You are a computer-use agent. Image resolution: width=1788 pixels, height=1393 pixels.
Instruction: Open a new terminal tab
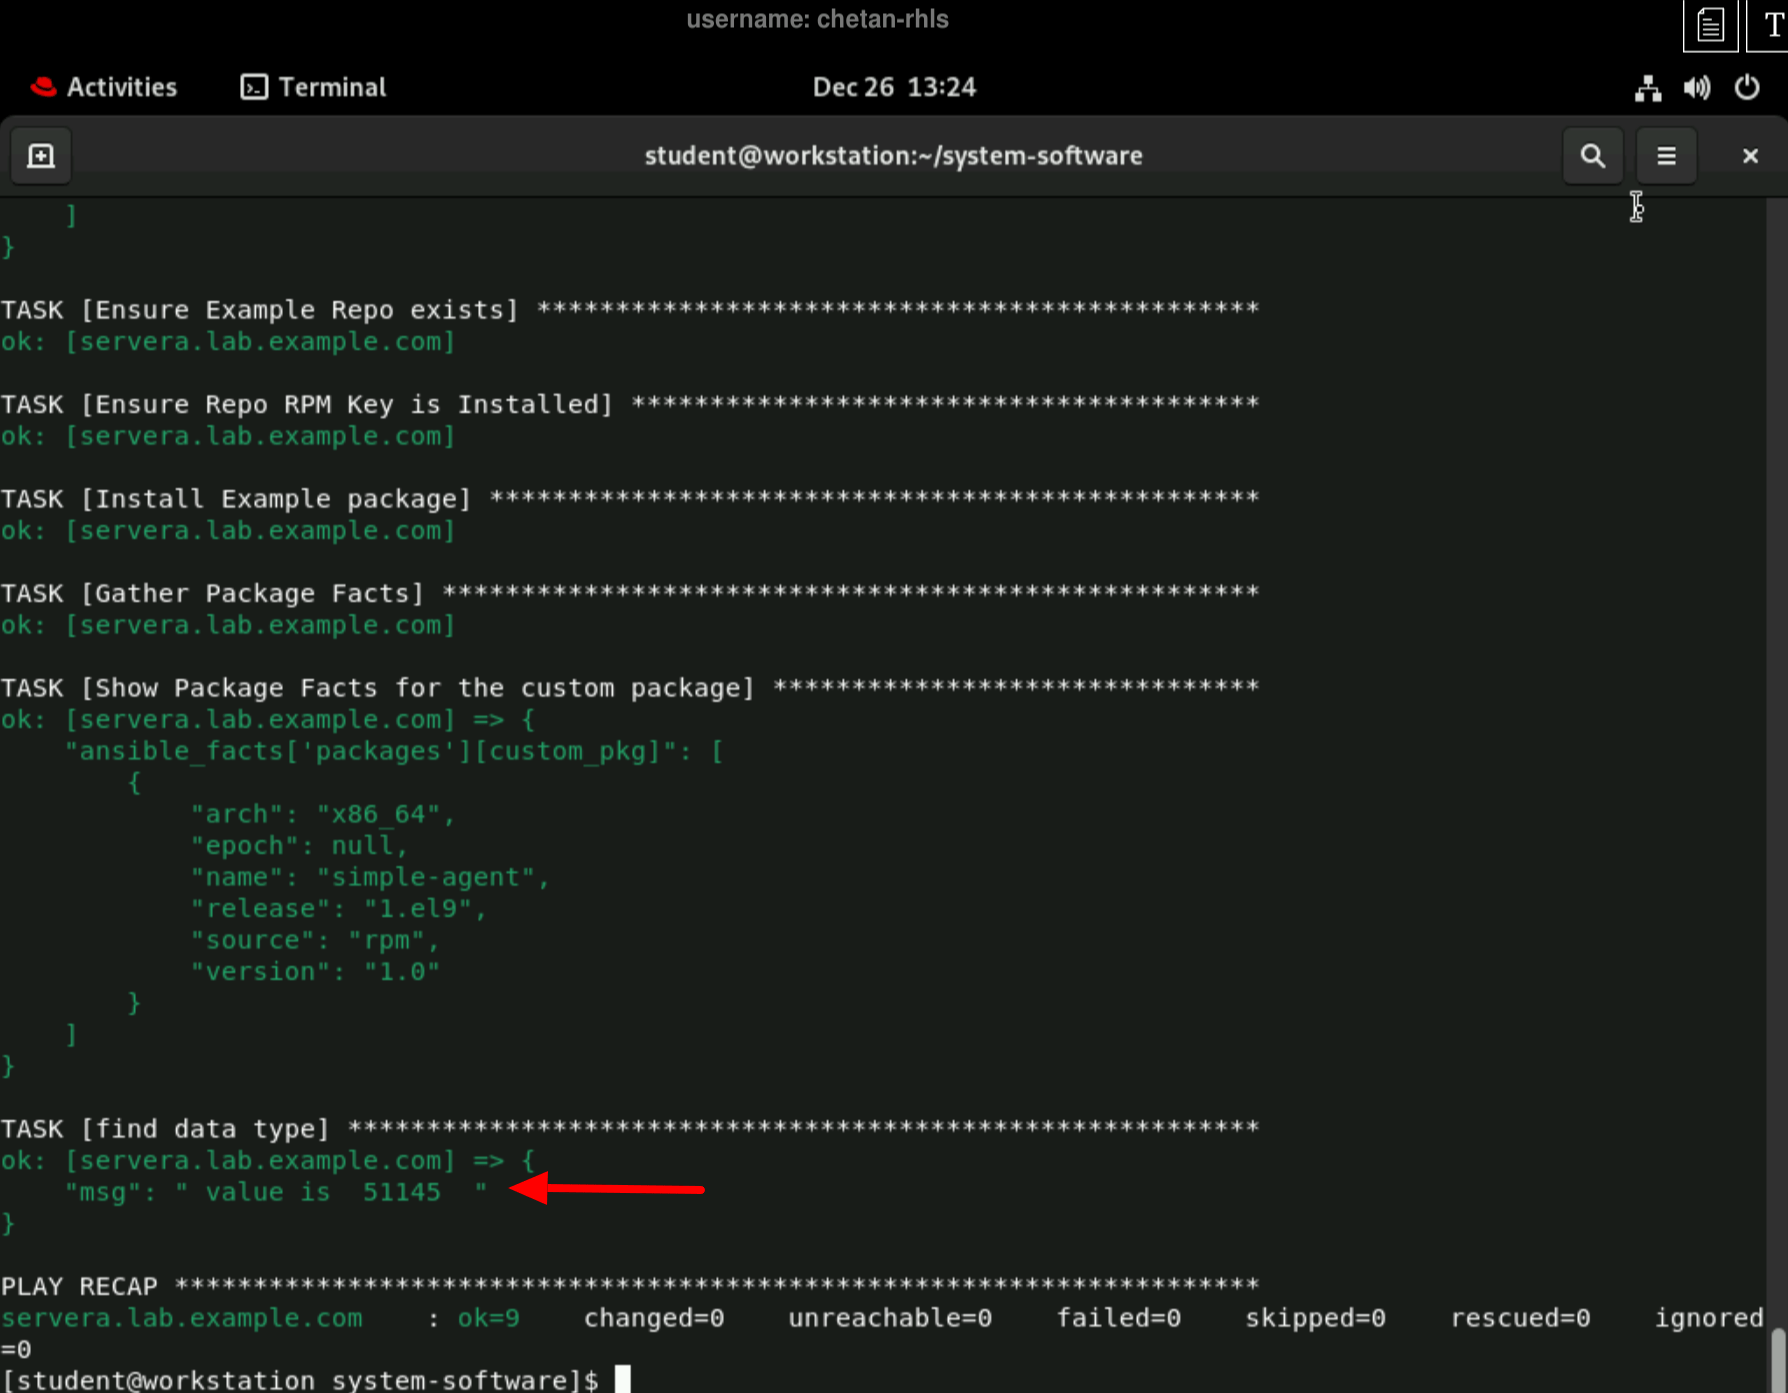click(x=41, y=156)
